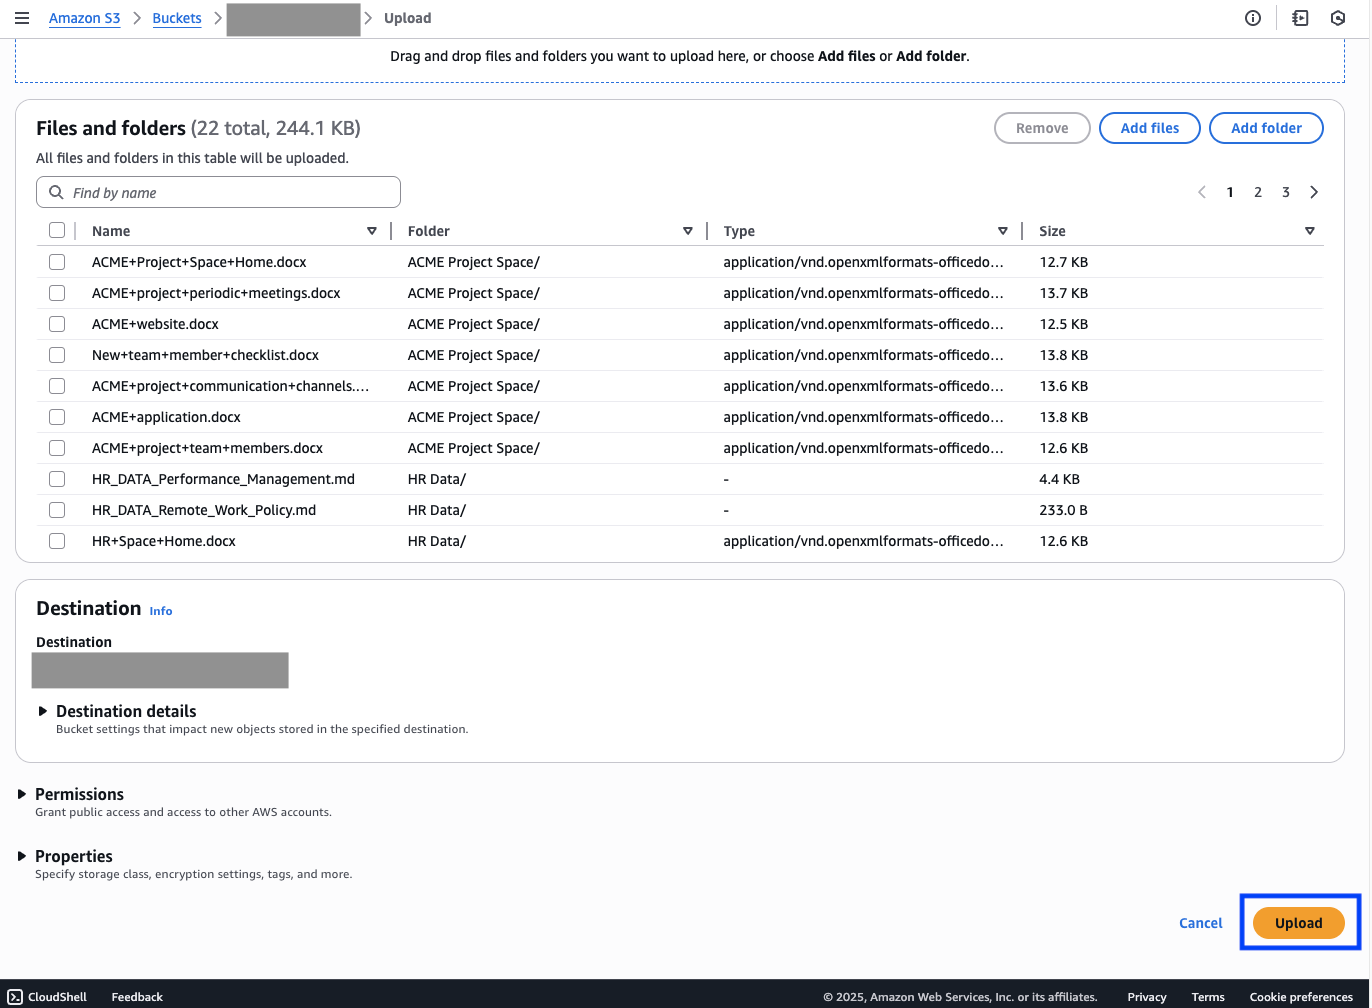Click the Cancel link
Screen dimensions: 1372x1008
click(x=1201, y=923)
